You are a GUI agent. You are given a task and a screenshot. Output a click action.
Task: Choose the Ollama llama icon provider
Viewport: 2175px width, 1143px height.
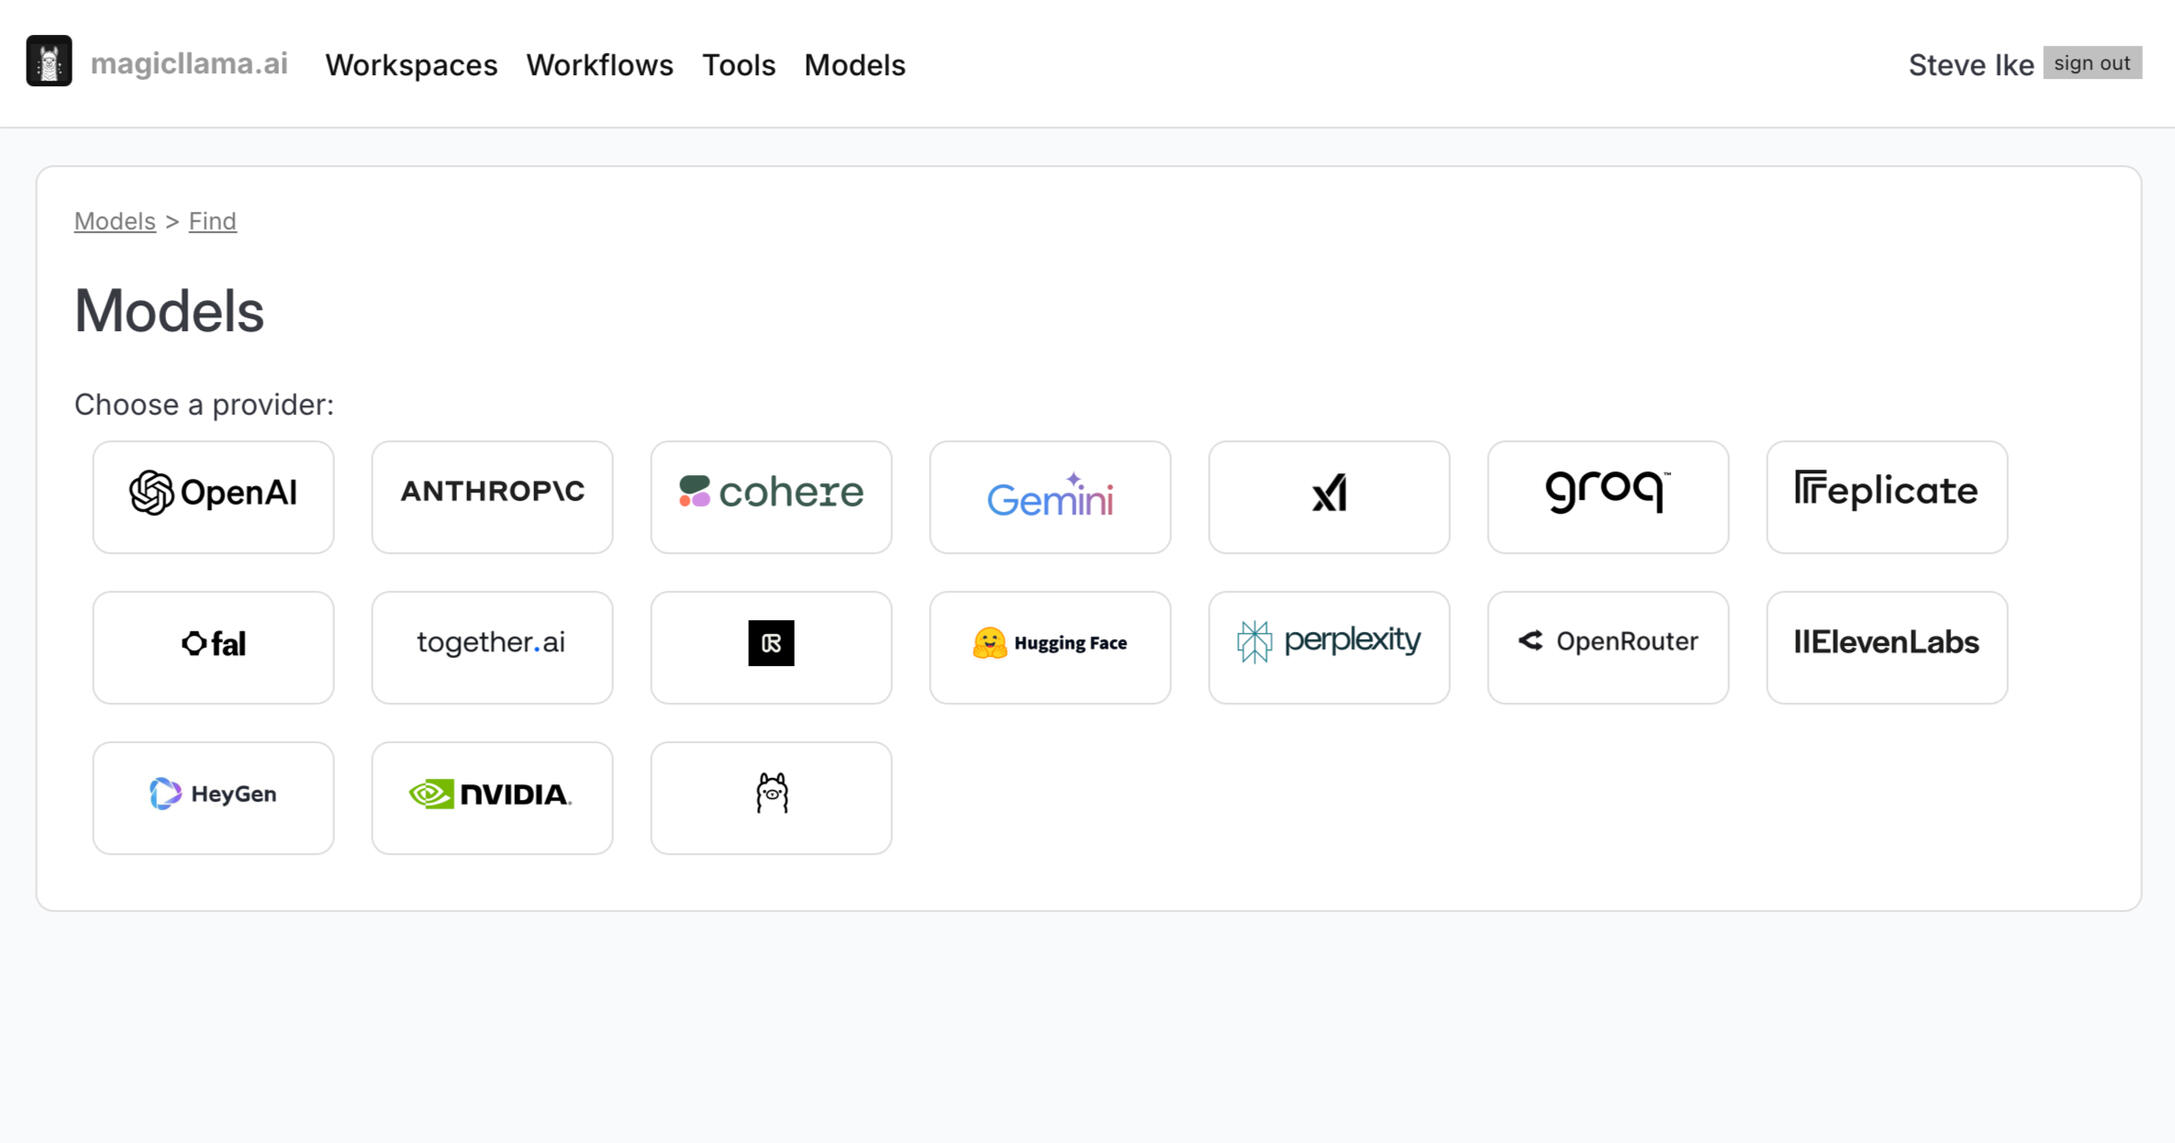771,797
